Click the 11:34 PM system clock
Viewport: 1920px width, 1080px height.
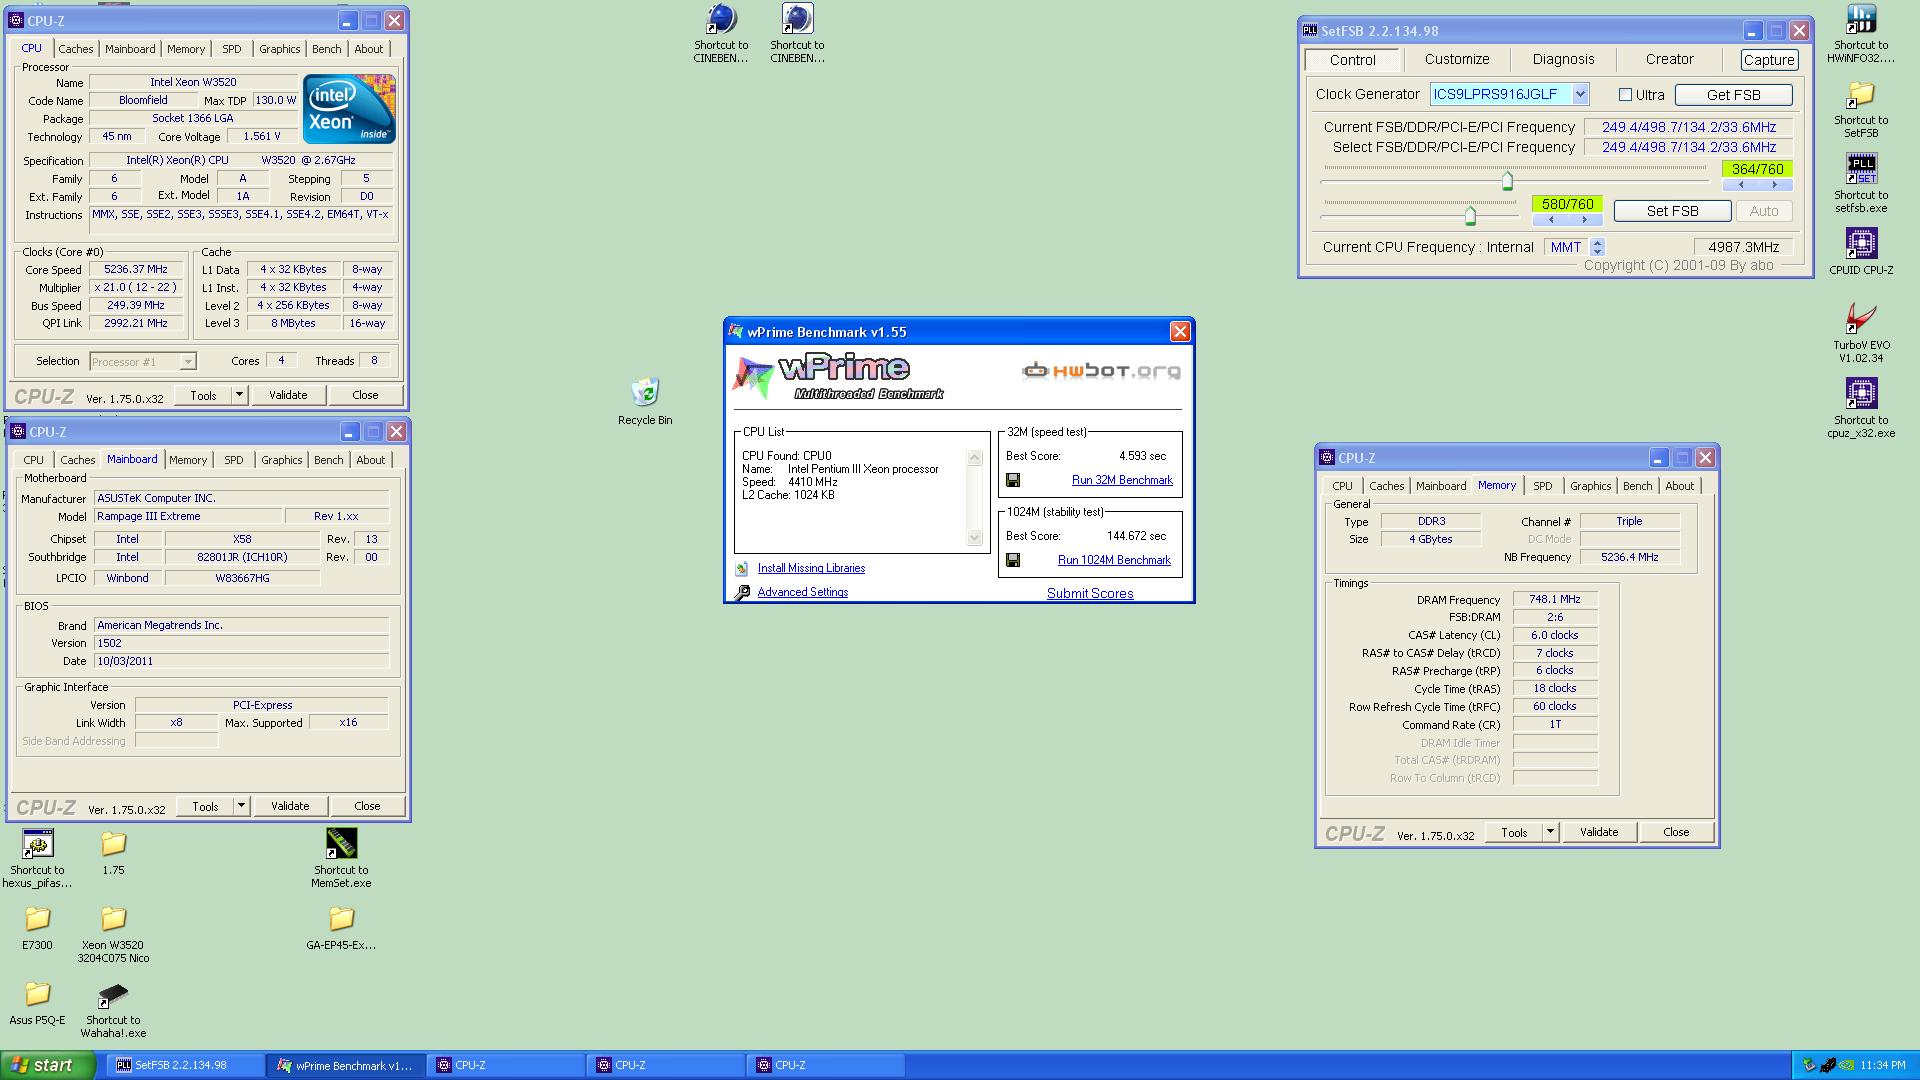(x=1882, y=1066)
